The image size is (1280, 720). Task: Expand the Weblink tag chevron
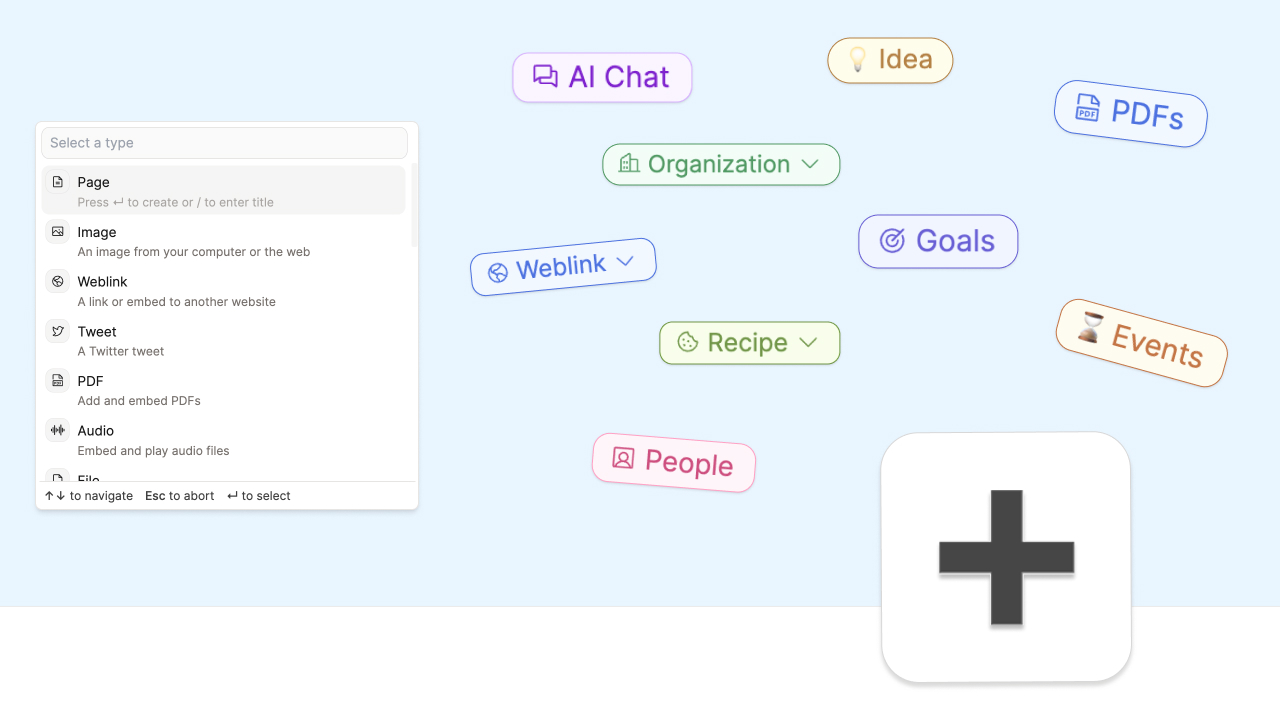click(x=625, y=261)
